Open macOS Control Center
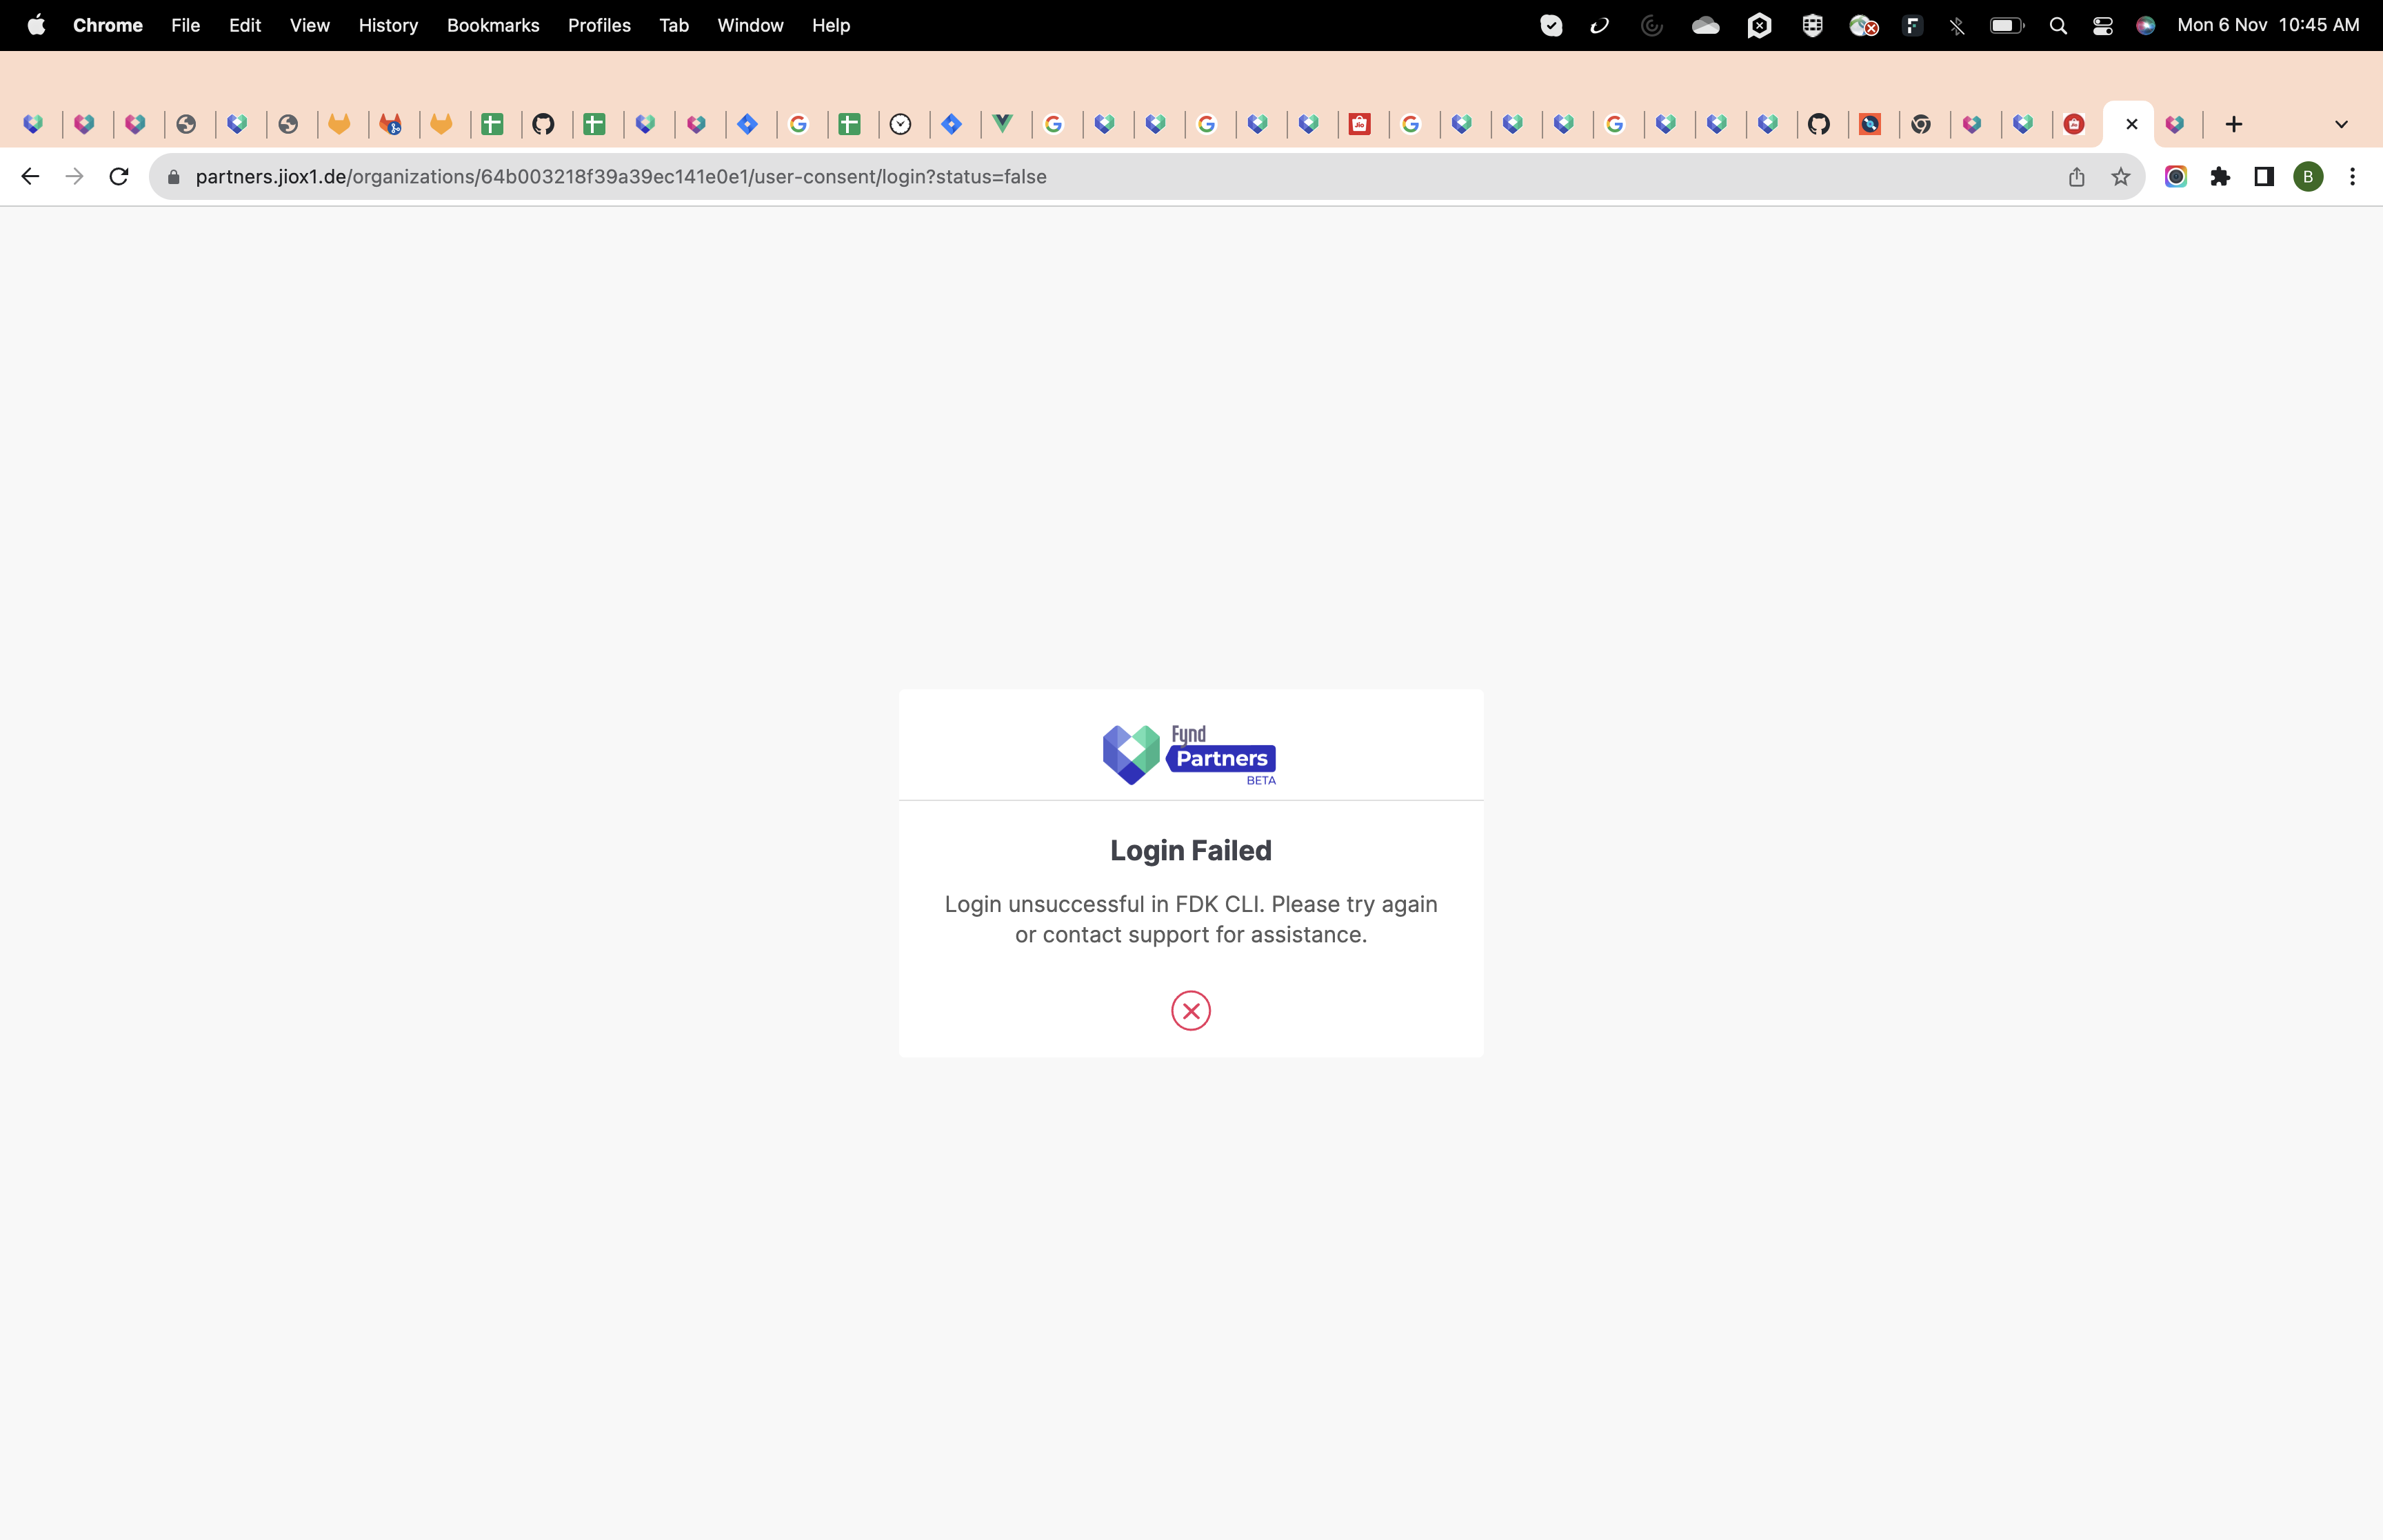The height and width of the screenshot is (1540, 2383). (2102, 25)
